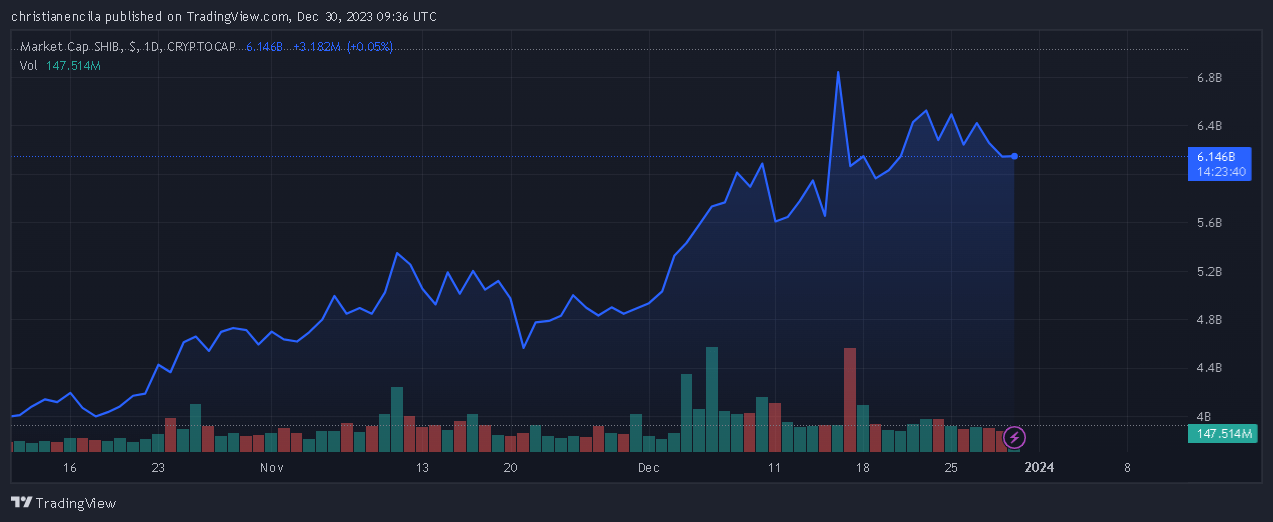Click the 25 date label on time axis

click(x=950, y=468)
